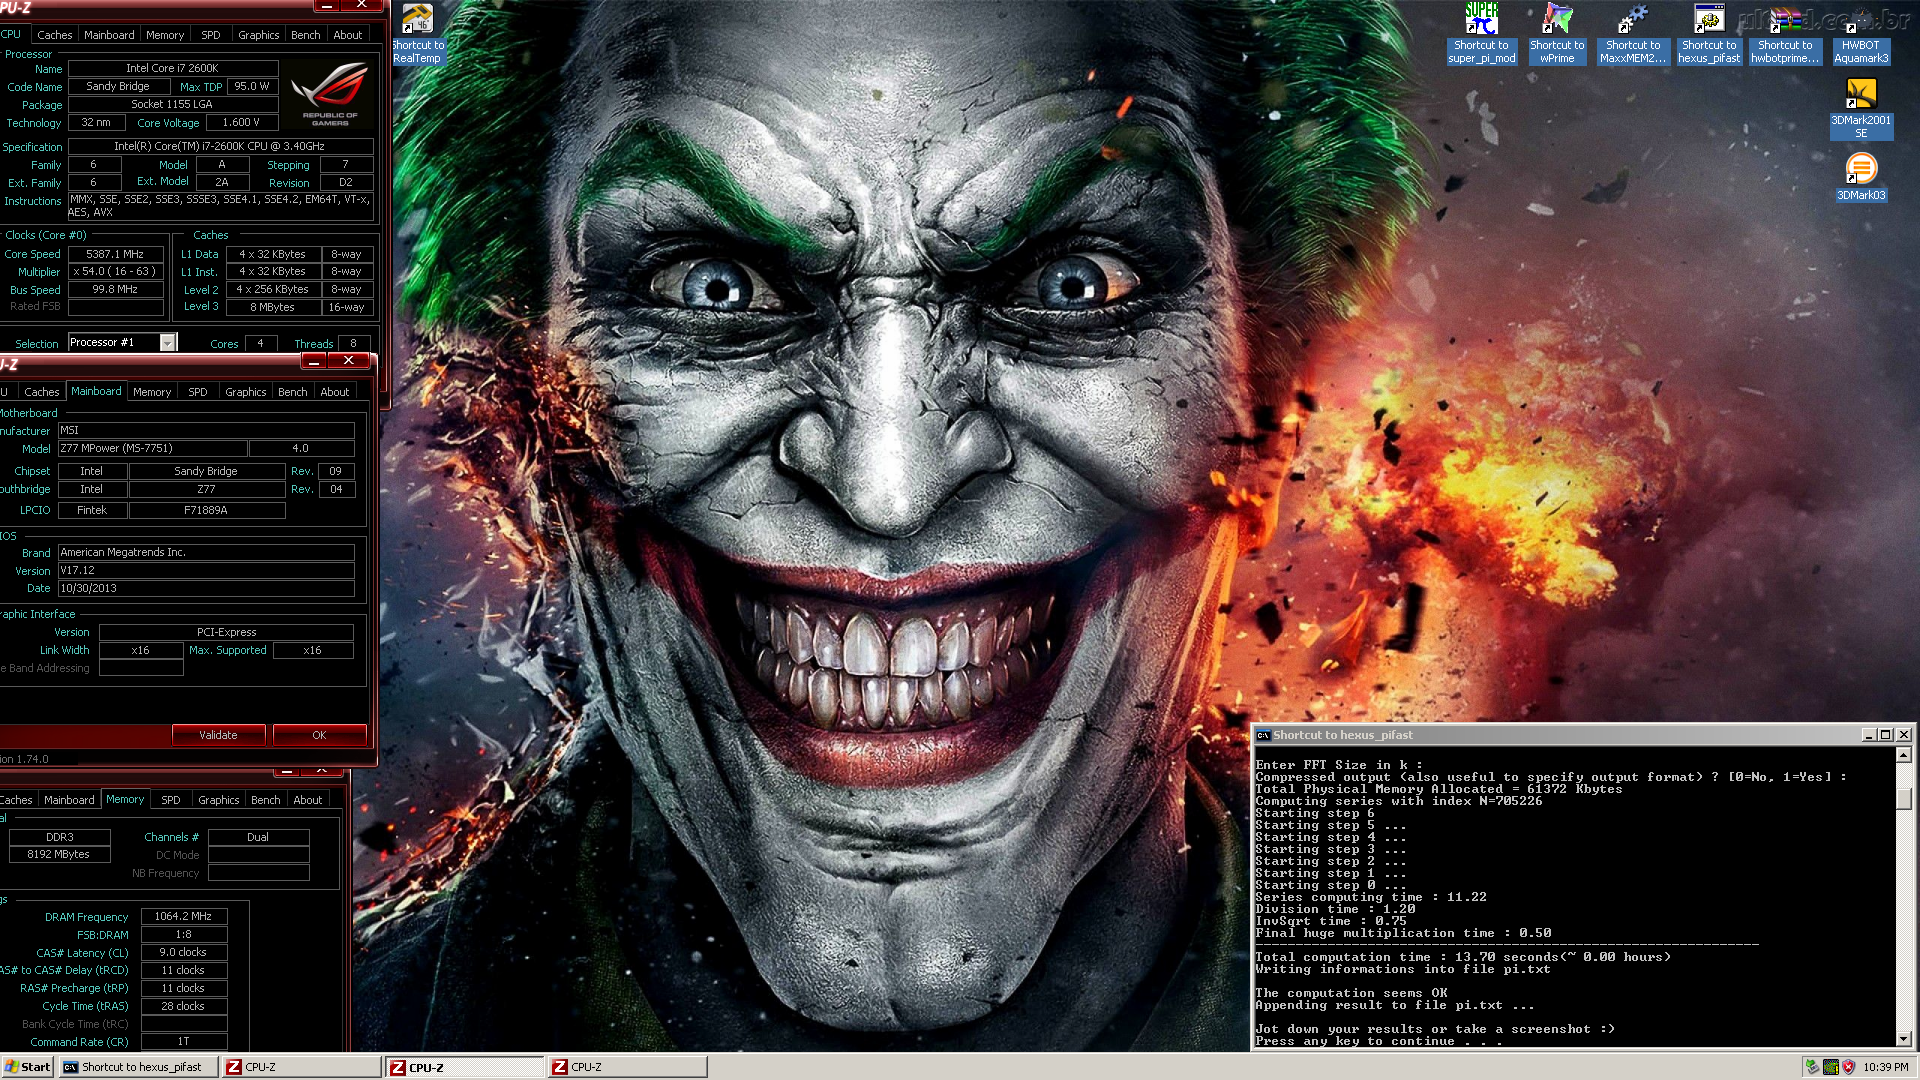Click the green chip monitor tray icon
Screen dimensions: 1920x1080
coord(1830,1067)
